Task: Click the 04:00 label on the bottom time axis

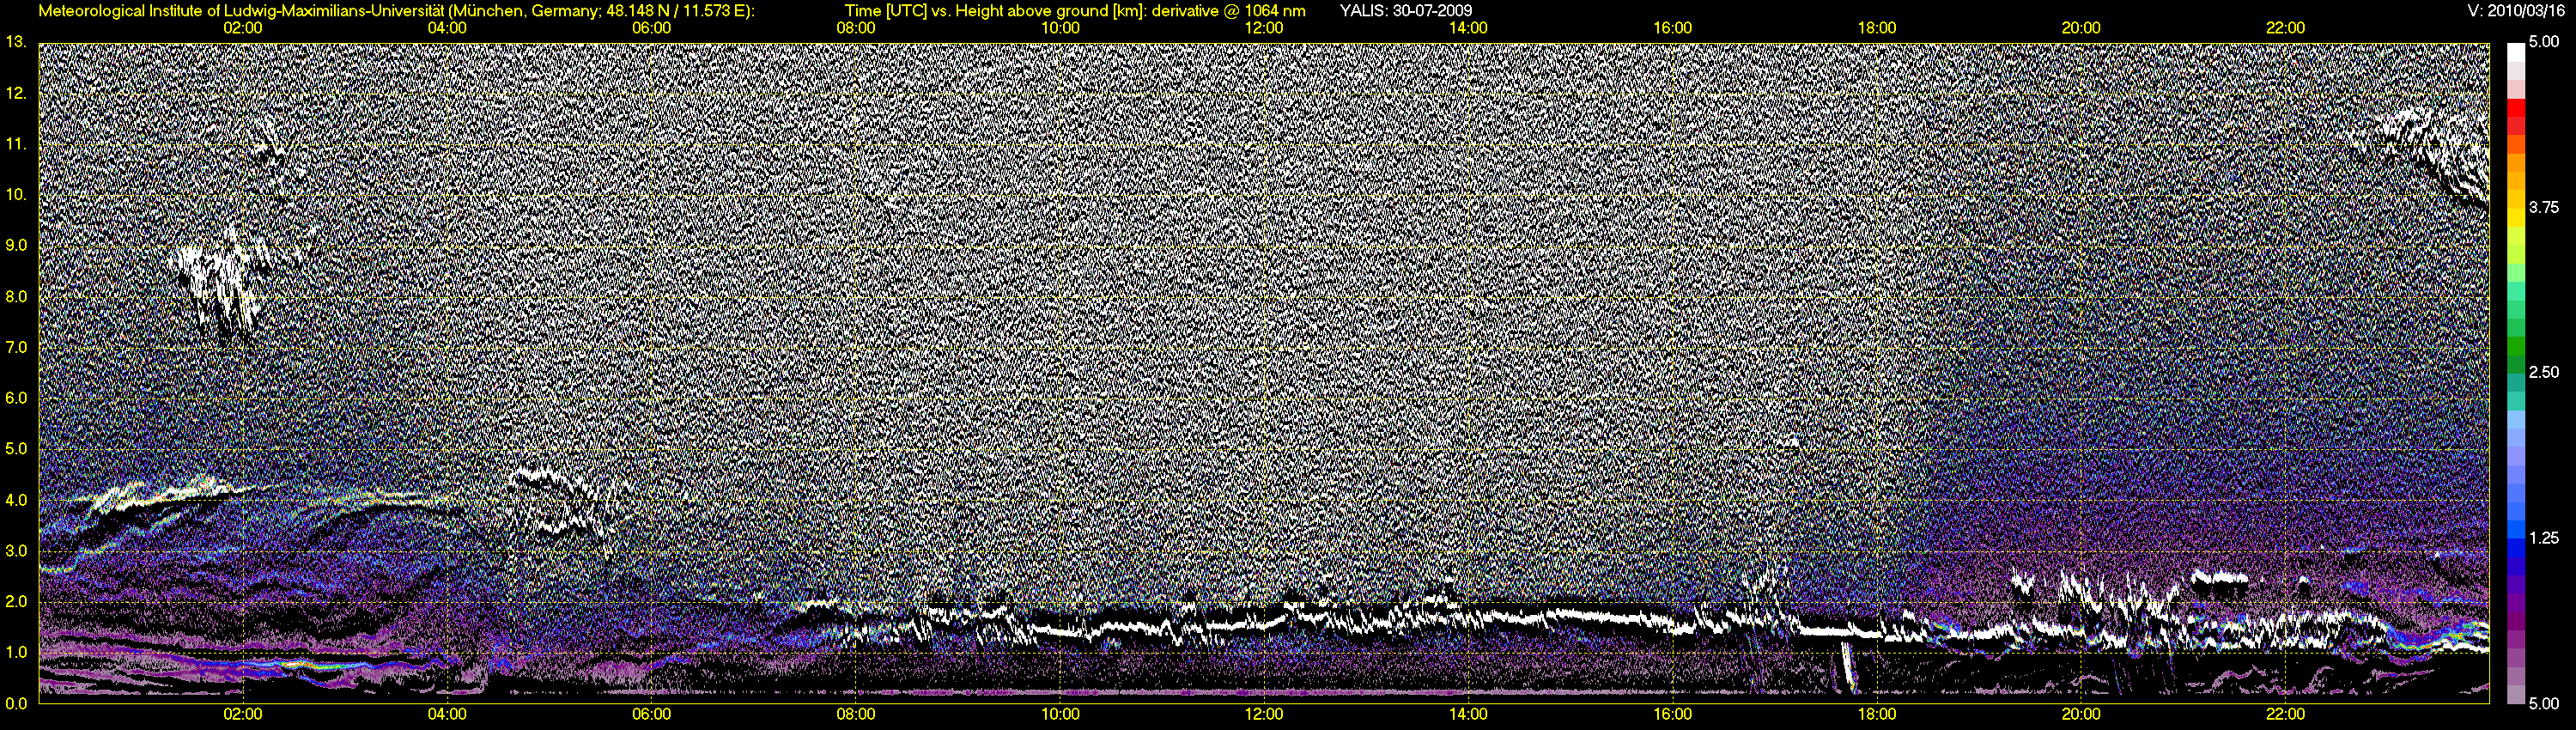Action: [447, 714]
